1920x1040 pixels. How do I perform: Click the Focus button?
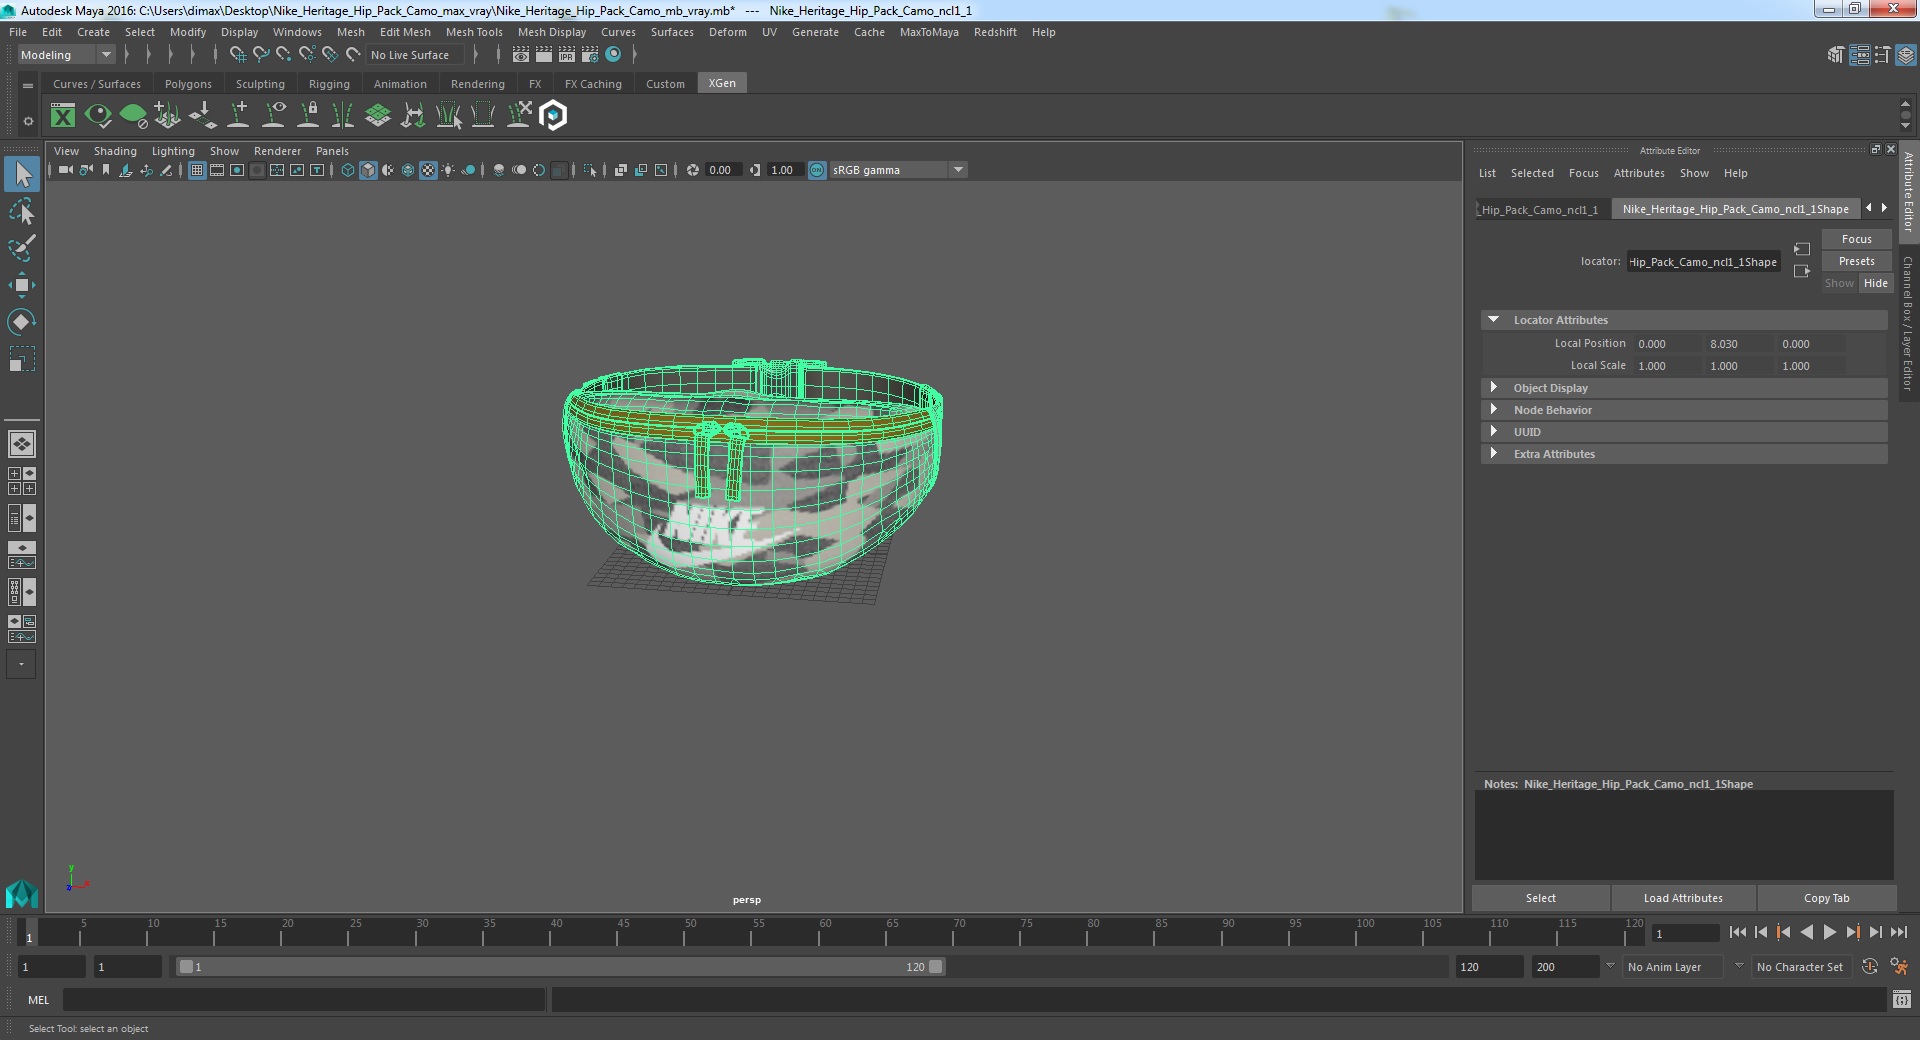1856,239
